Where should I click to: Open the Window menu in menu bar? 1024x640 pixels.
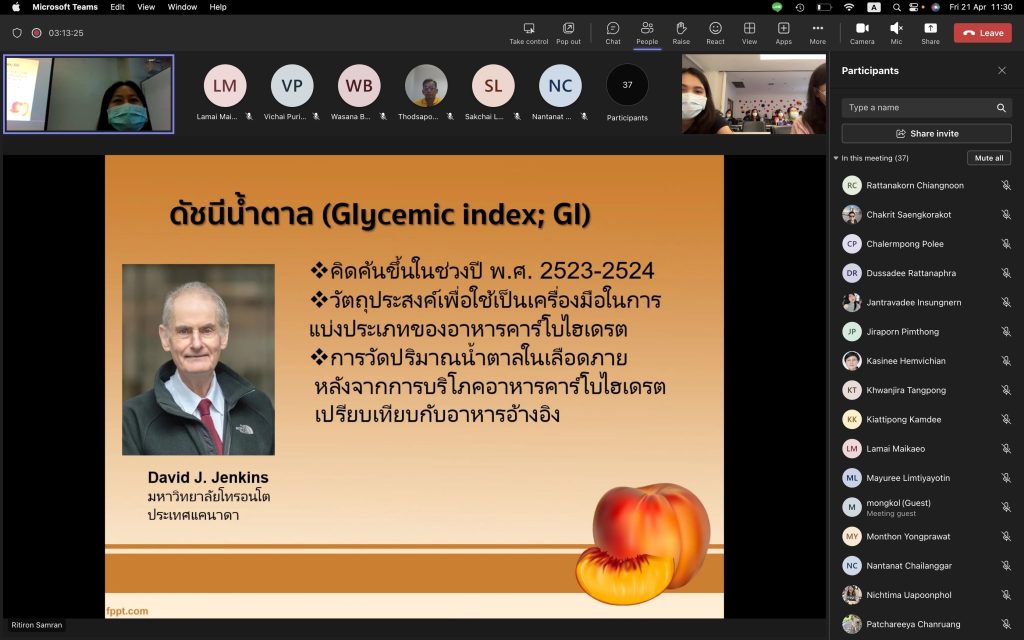[182, 7]
